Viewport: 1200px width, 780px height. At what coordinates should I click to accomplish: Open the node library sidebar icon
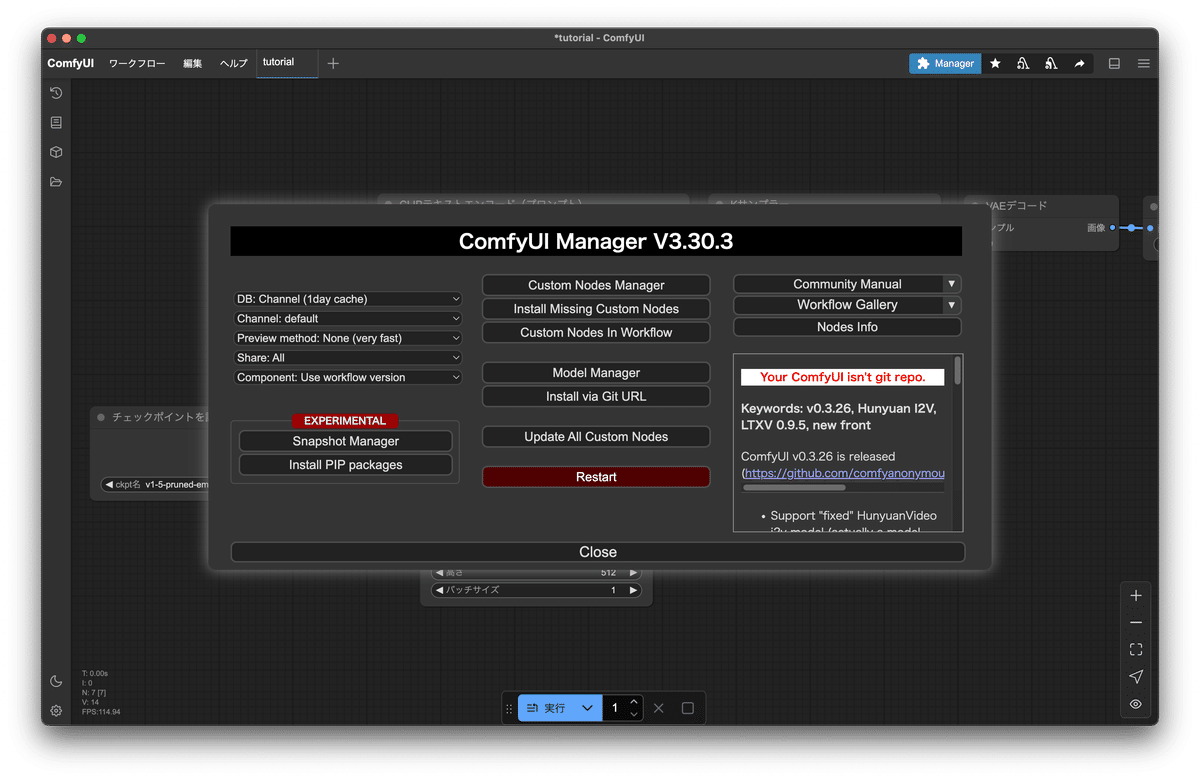(x=56, y=122)
